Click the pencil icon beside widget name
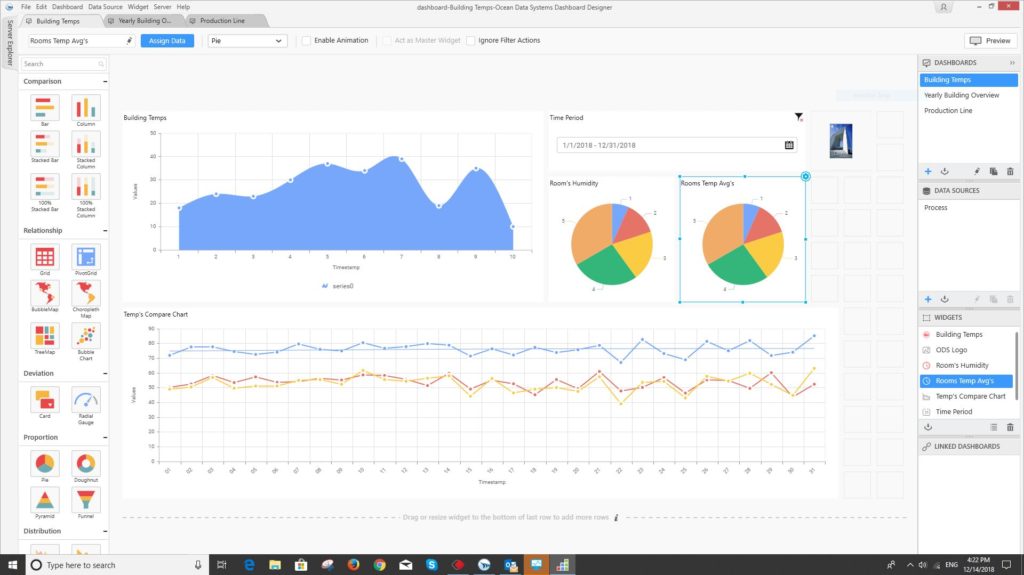This screenshot has width=1024, height=575. (129, 41)
